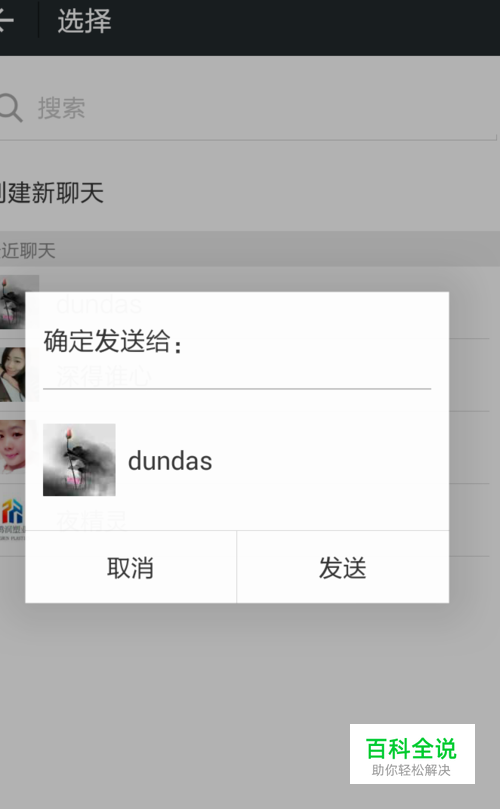Tap the colorful building logo avatar
Image resolution: width=500 pixels, height=809 pixels.
13,517
